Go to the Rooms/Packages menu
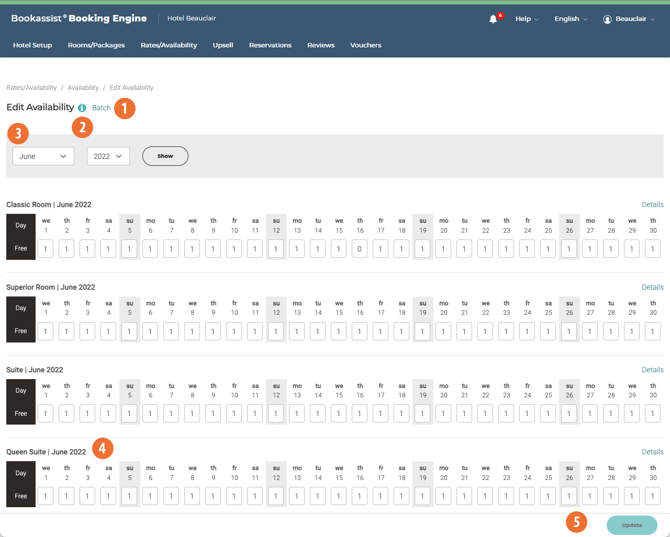Image resolution: width=670 pixels, height=537 pixels. 96,45
